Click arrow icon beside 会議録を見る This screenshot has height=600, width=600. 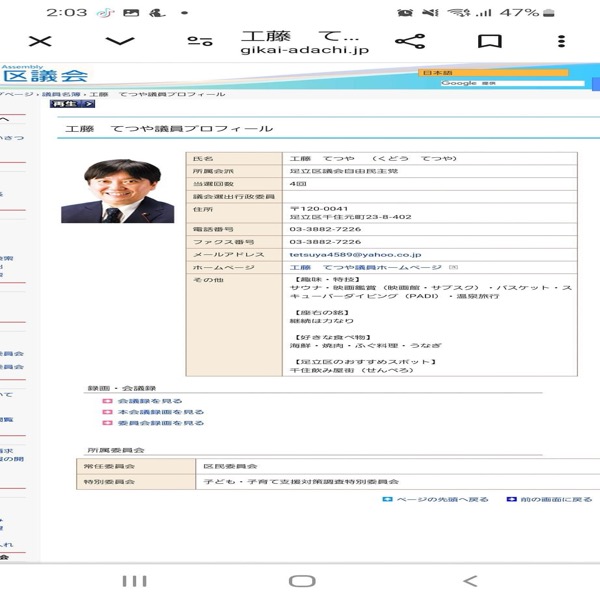[108, 401]
